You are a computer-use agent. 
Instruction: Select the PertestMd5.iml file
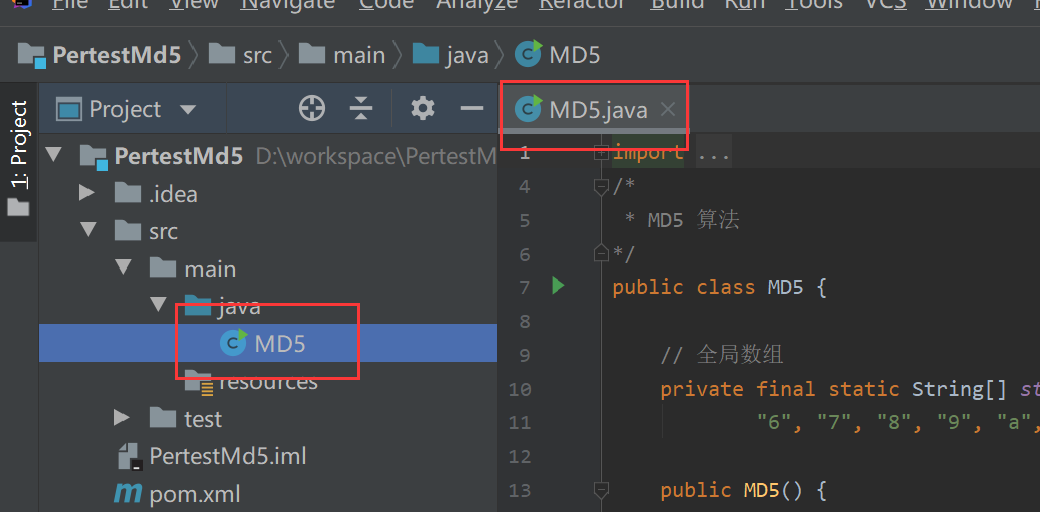[227, 457]
